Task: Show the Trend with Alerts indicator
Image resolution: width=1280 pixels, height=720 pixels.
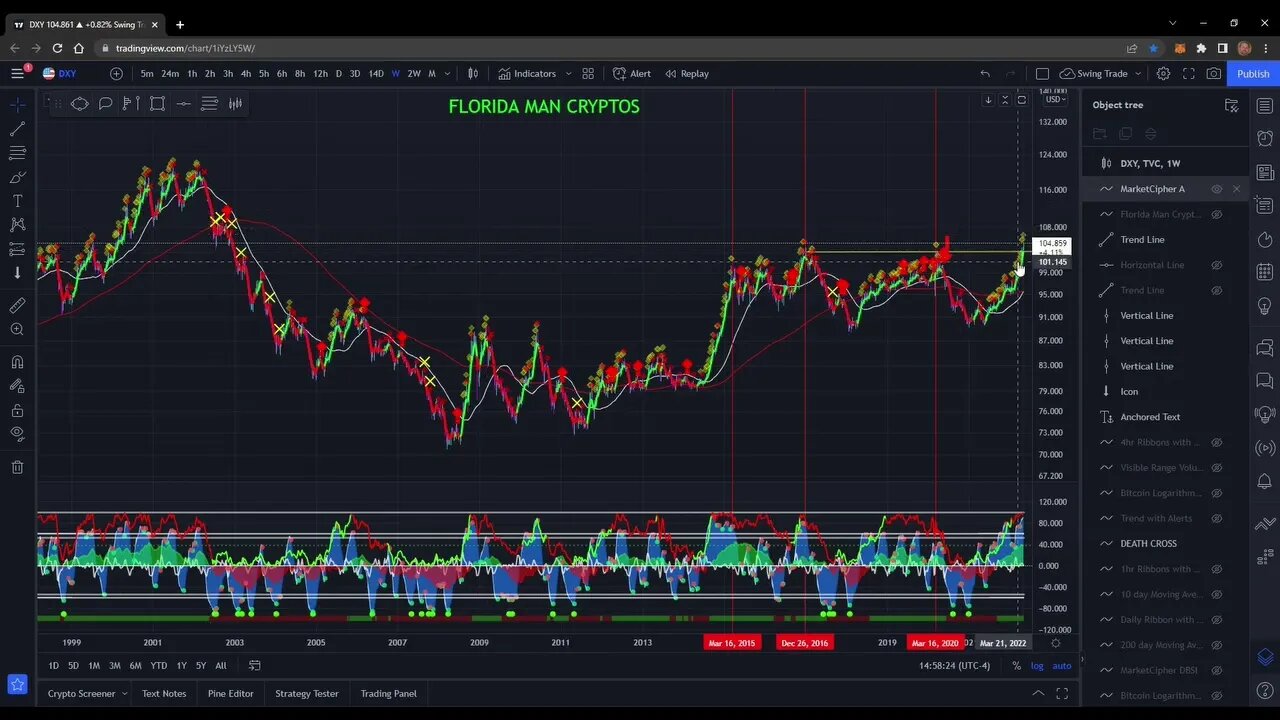Action: click(x=1217, y=518)
